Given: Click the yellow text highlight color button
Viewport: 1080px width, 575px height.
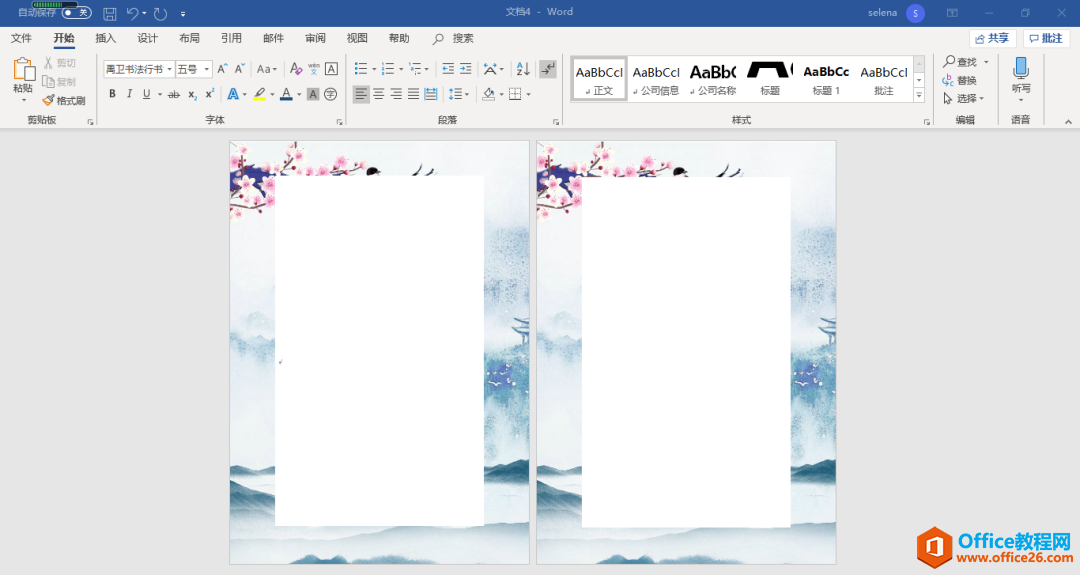Looking at the screenshot, I should pyautogui.click(x=259, y=94).
